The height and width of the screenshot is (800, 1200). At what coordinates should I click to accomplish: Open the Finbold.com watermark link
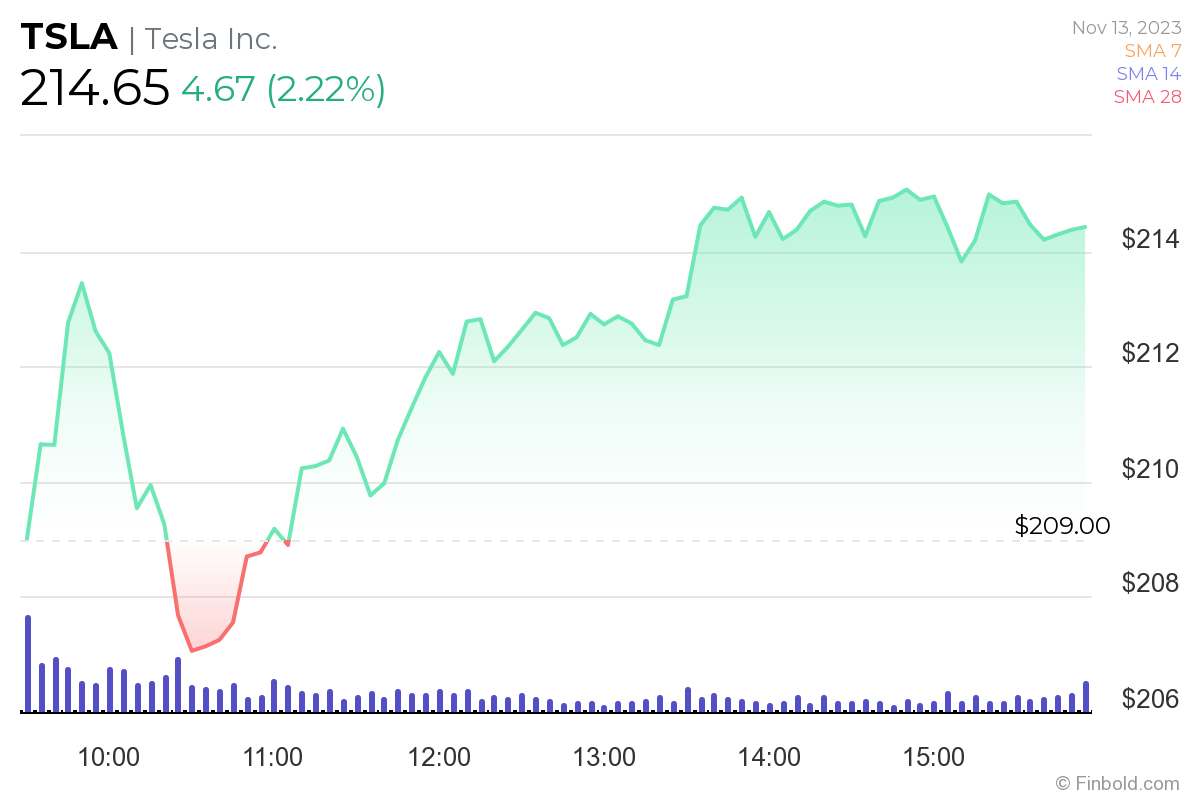click(1127, 783)
